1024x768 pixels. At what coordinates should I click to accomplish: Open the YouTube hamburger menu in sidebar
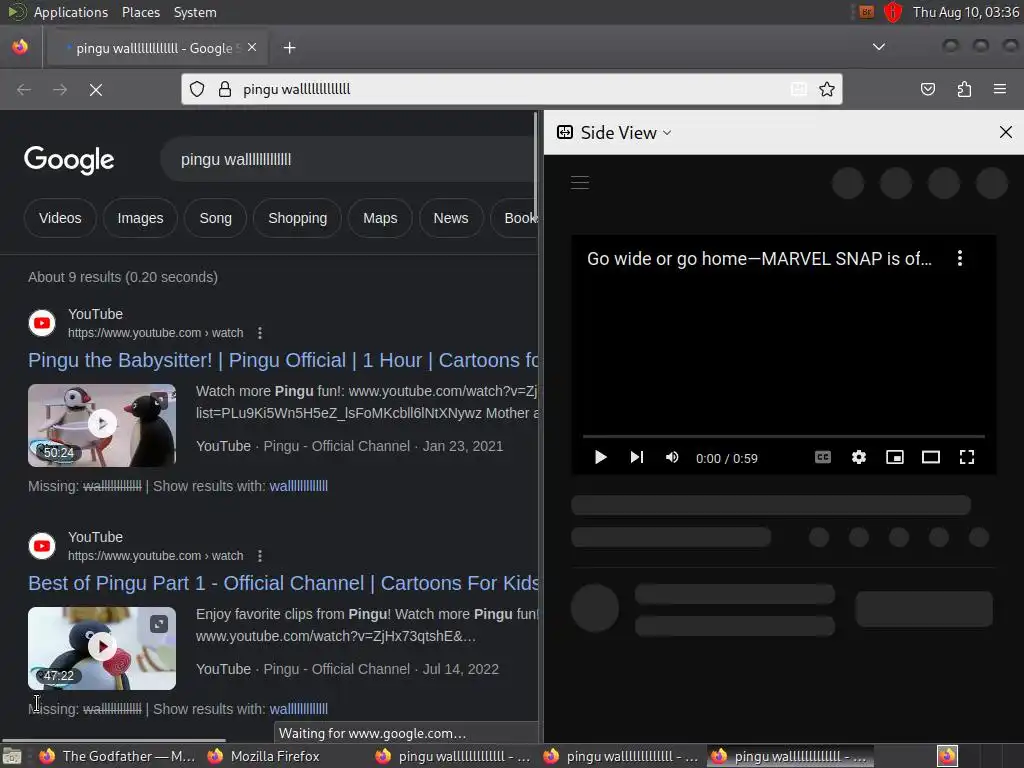[x=580, y=182]
